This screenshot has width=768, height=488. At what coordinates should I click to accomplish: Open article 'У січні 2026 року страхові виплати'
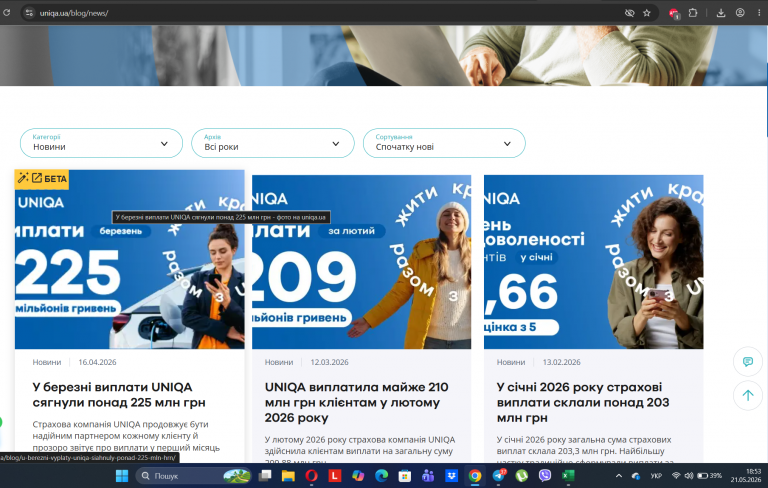(583, 402)
